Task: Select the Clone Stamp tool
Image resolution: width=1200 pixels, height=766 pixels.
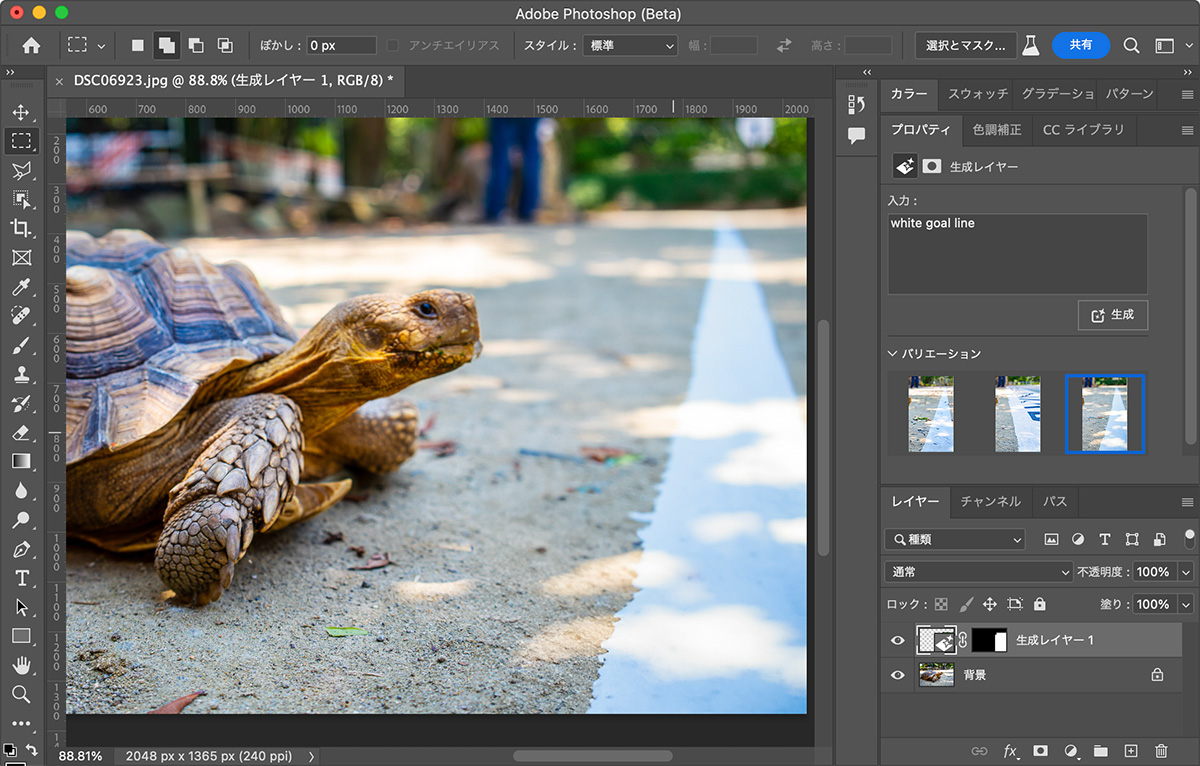Action: coord(22,374)
